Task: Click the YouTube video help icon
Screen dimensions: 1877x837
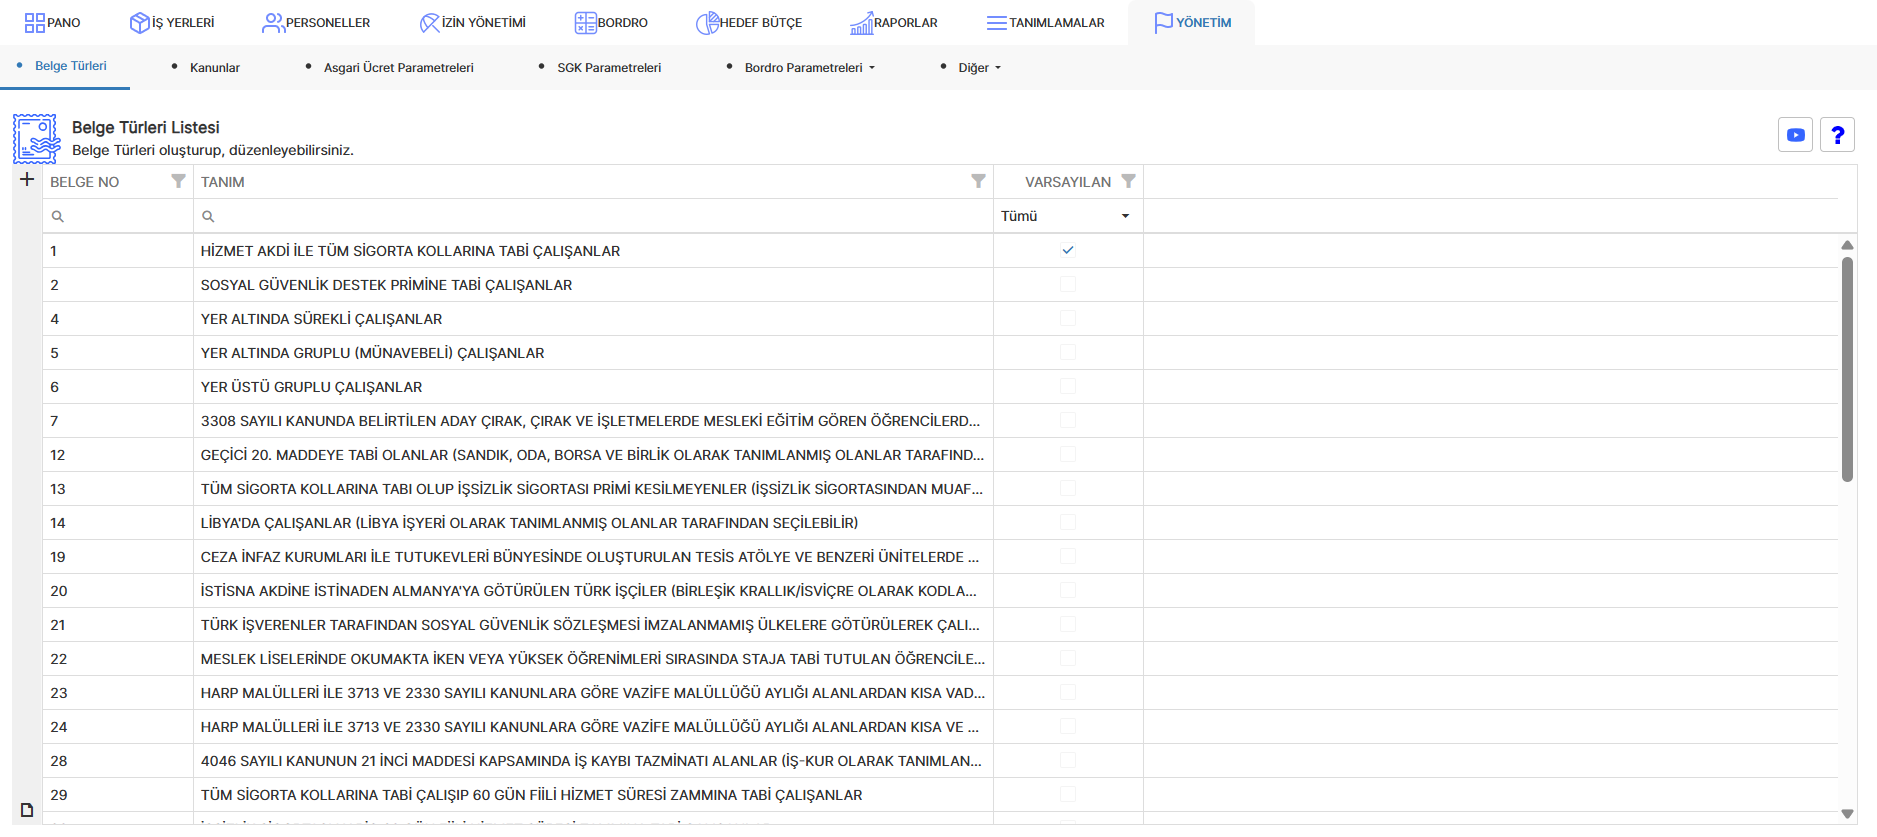Action: [x=1795, y=135]
